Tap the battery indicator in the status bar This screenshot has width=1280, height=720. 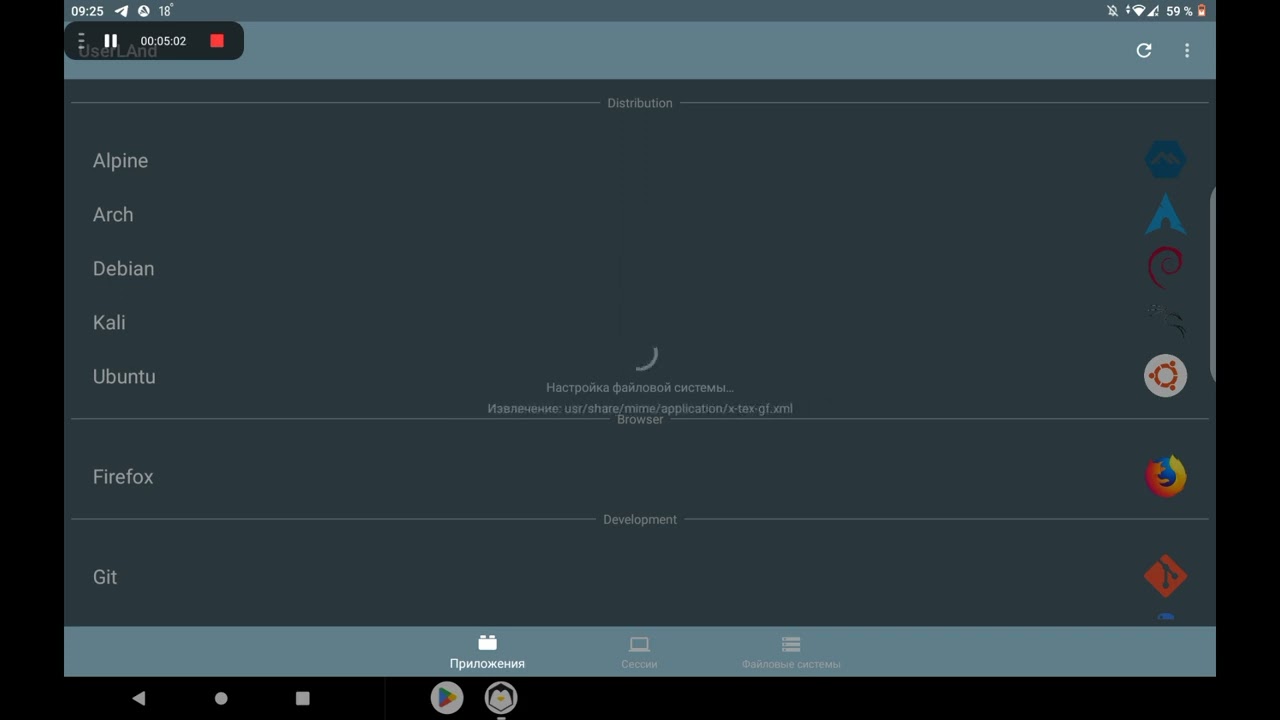click(1202, 11)
